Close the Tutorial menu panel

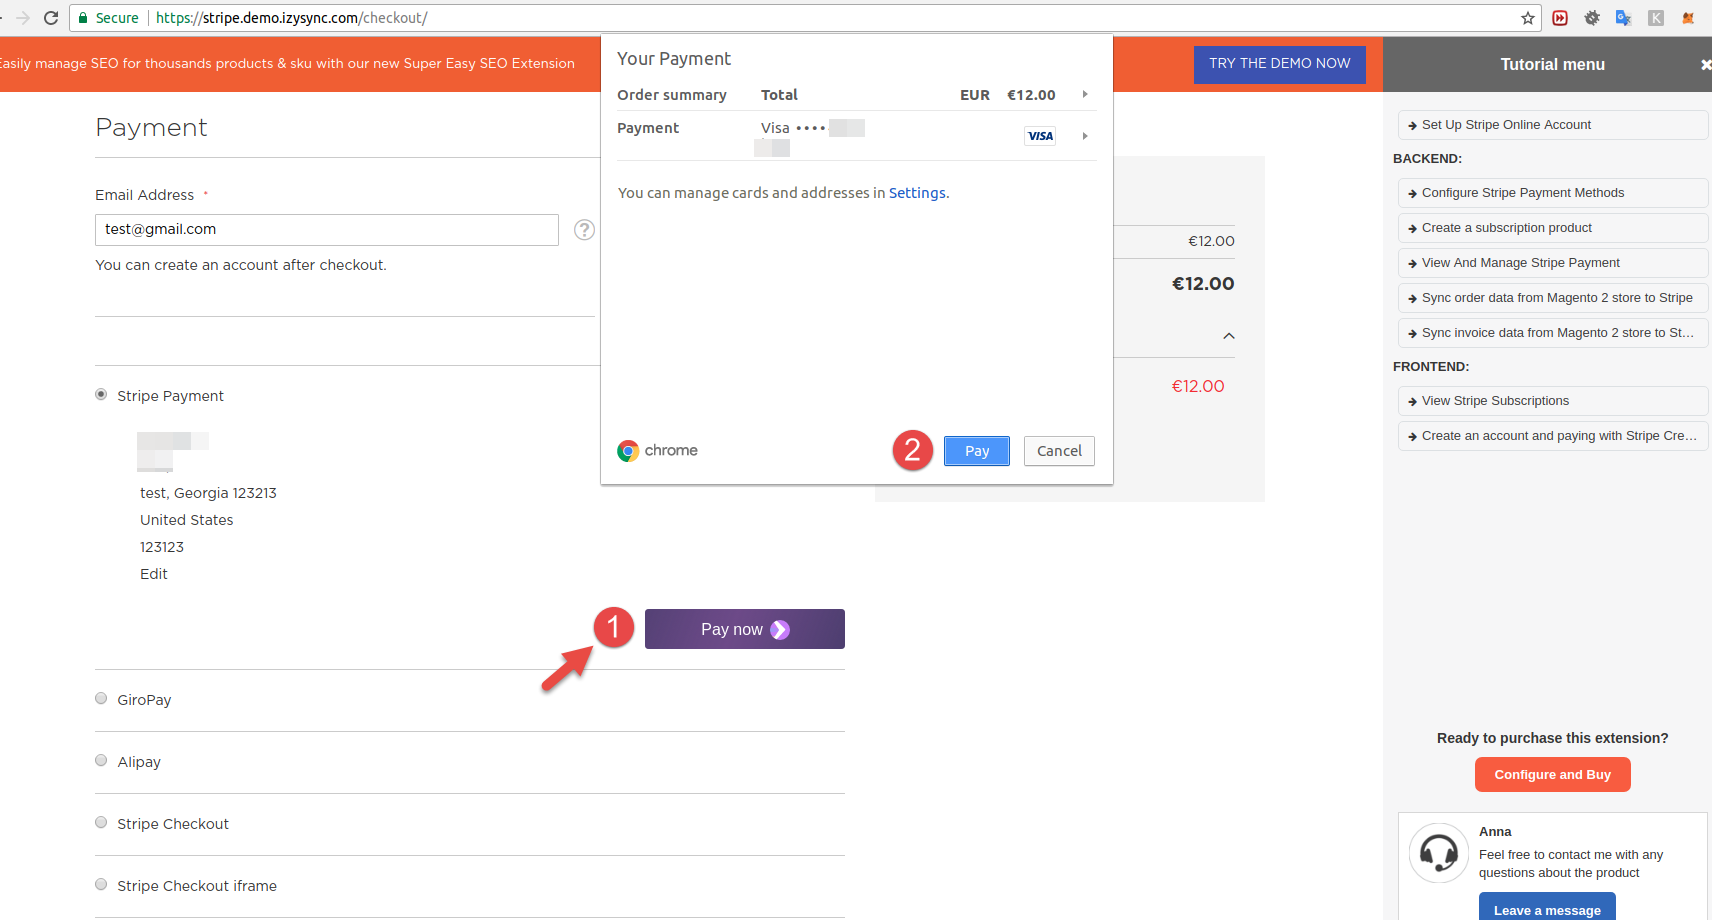1705,65
